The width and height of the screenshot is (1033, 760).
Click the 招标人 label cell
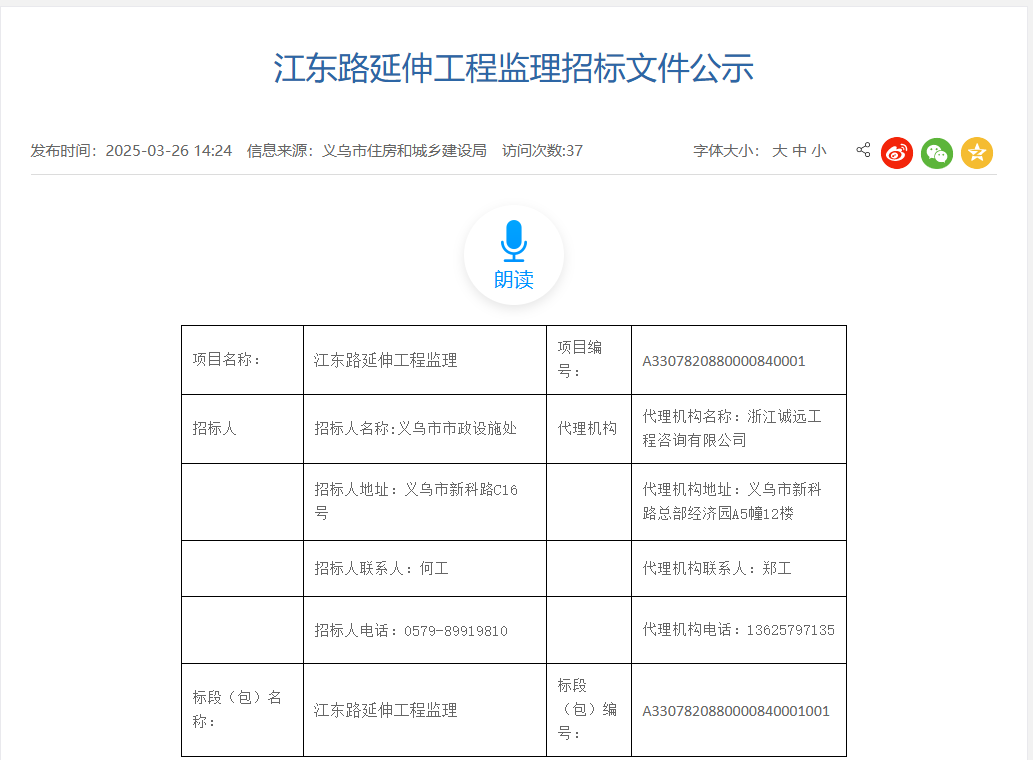[x=242, y=429]
